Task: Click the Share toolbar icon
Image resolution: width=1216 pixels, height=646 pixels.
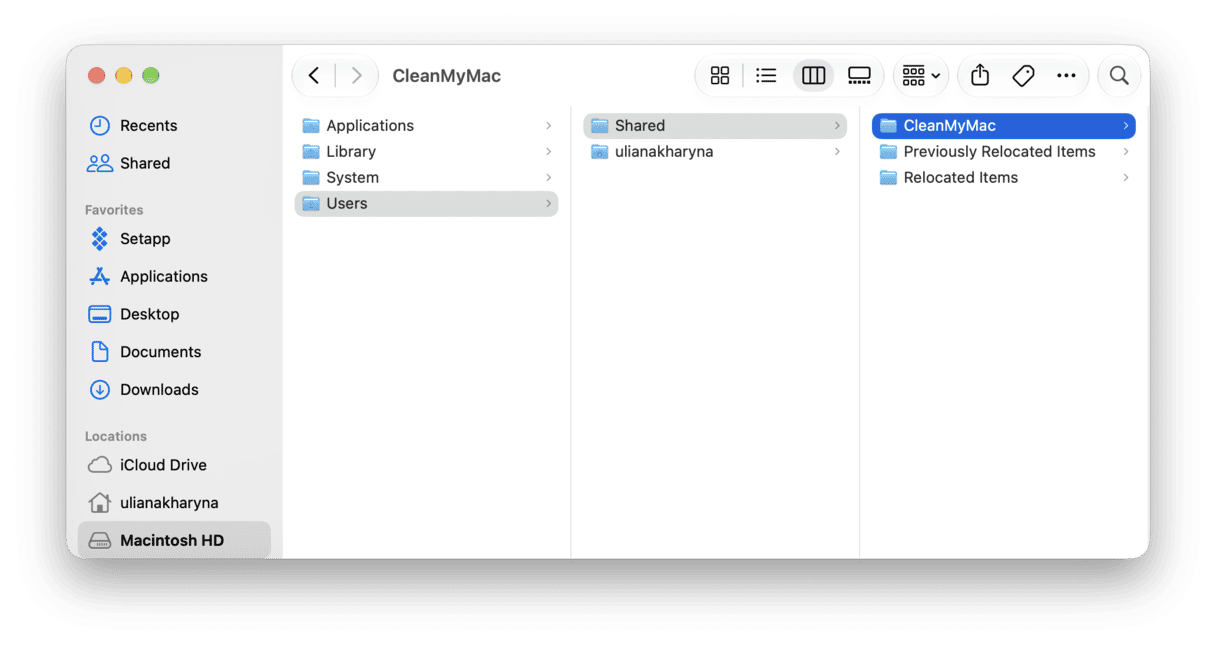Action: pyautogui.click(x=980, y=76)
